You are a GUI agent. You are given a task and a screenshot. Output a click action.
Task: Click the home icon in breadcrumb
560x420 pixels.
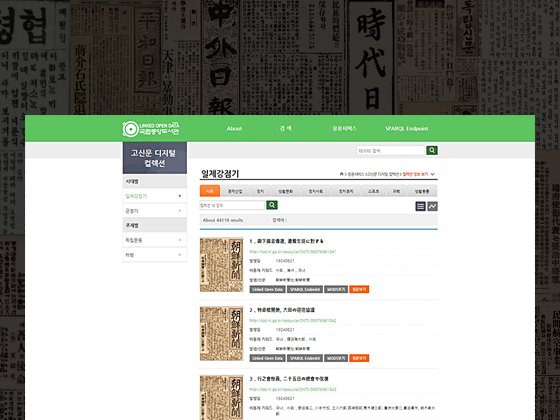[x=341, y=174]
